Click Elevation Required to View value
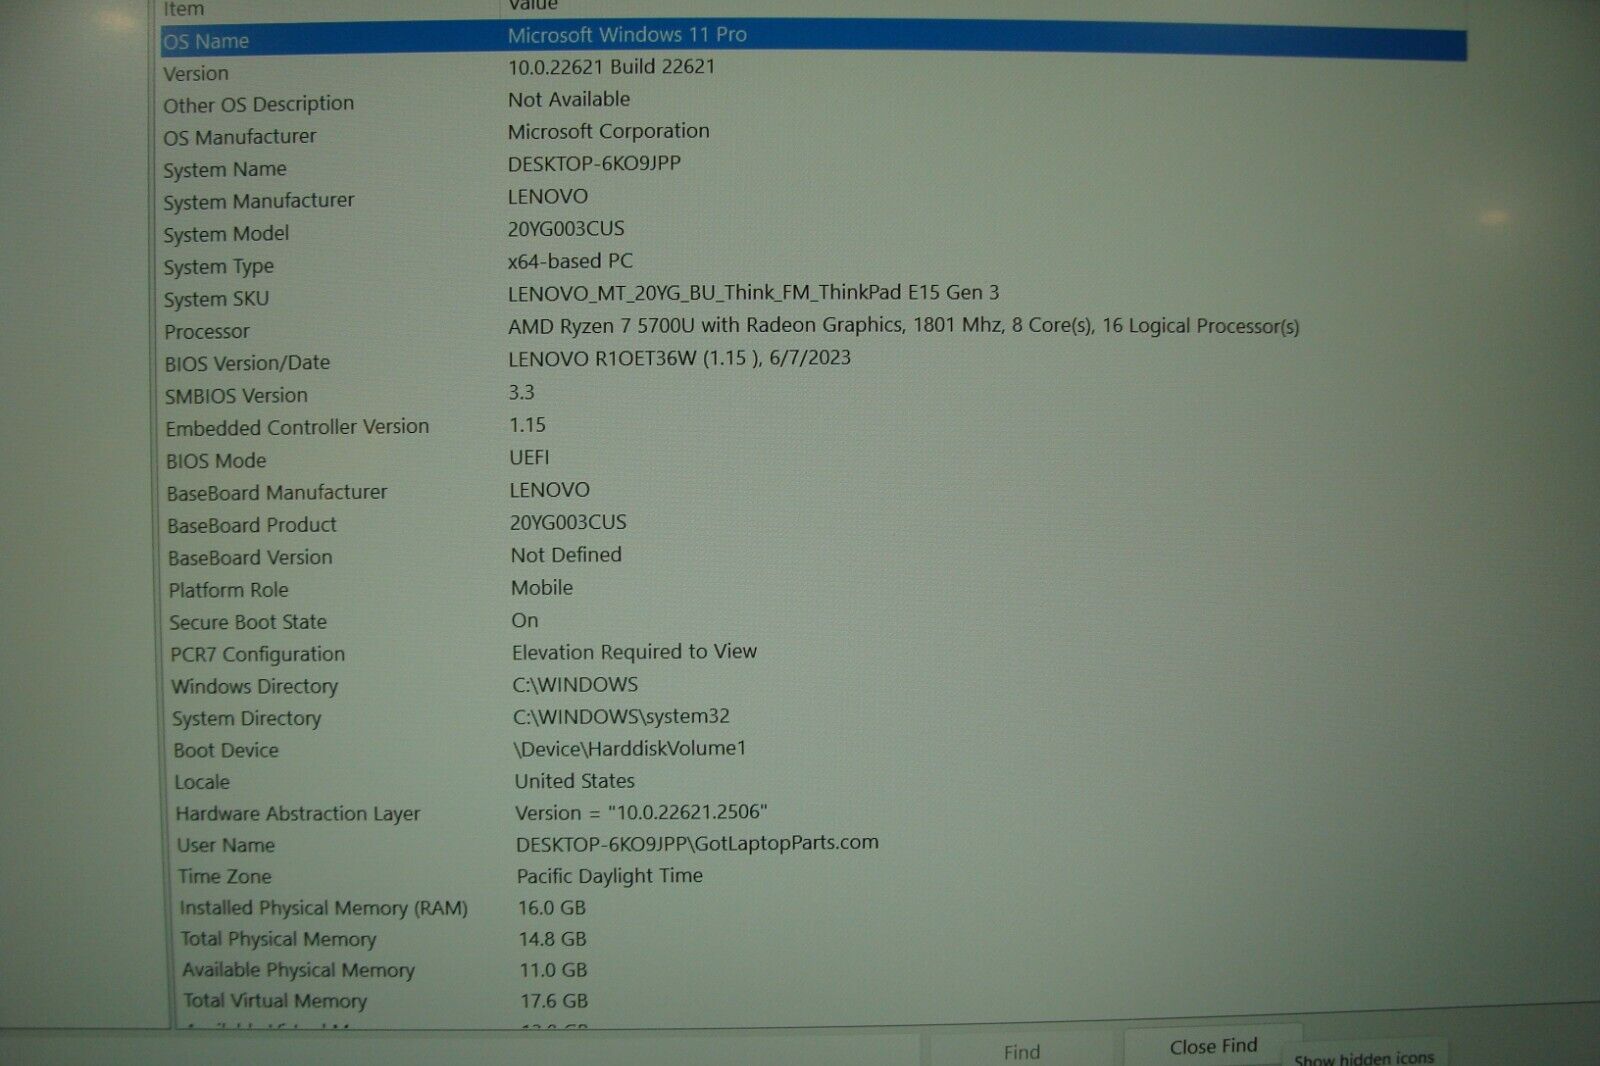This screenshot has height=1066, width=1600. [x=634, y=652]
